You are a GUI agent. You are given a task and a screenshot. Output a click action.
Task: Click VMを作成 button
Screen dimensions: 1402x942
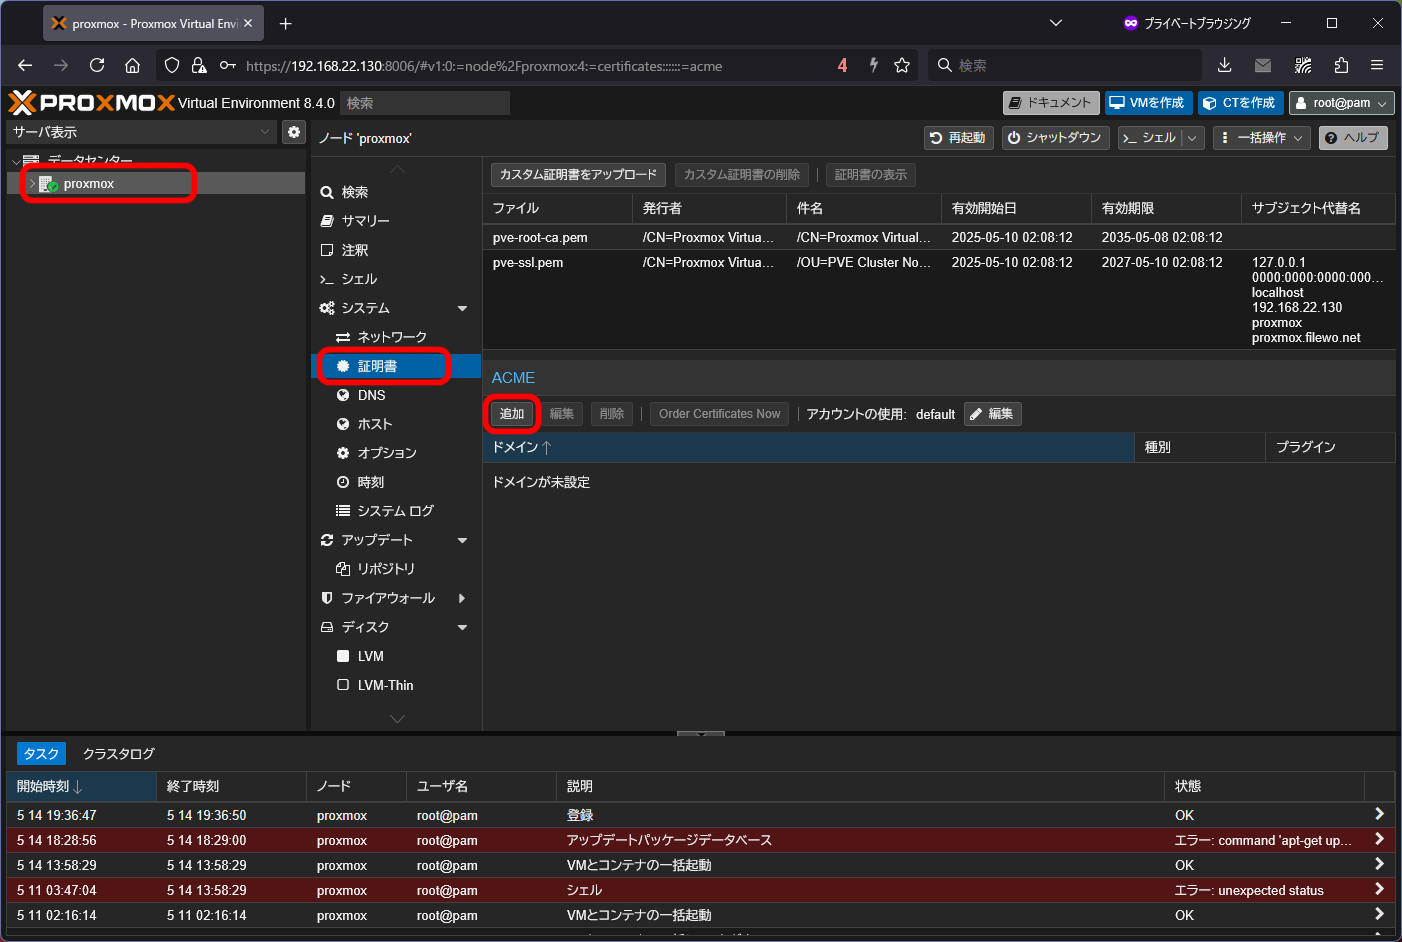(x=1148, y=103)
